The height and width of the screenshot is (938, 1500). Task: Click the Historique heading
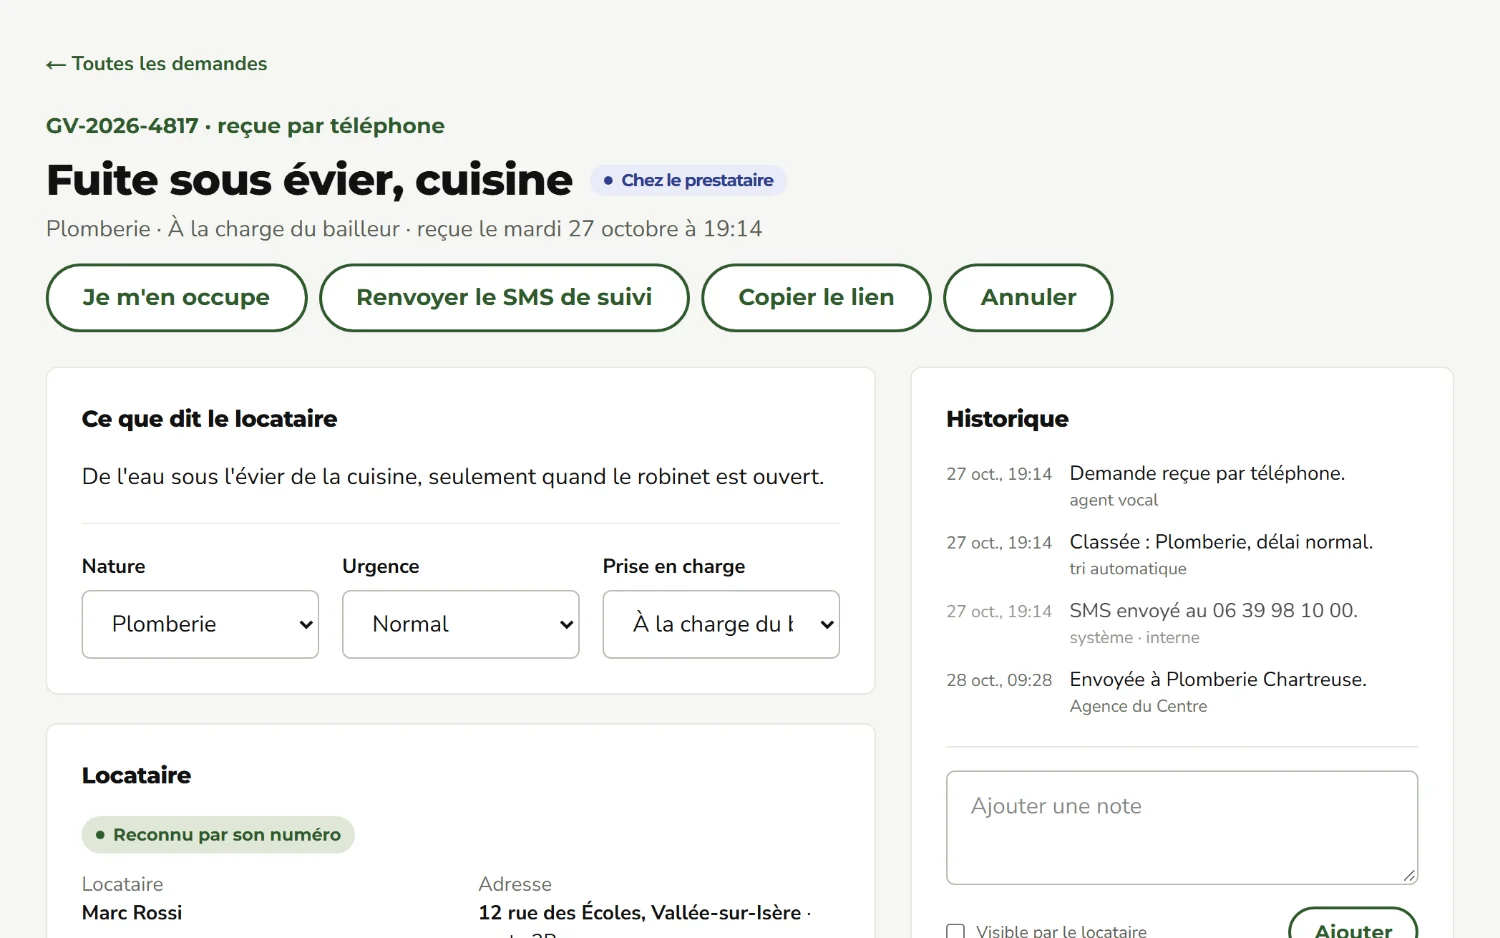pyautogui.click(x=1007, y=419)
